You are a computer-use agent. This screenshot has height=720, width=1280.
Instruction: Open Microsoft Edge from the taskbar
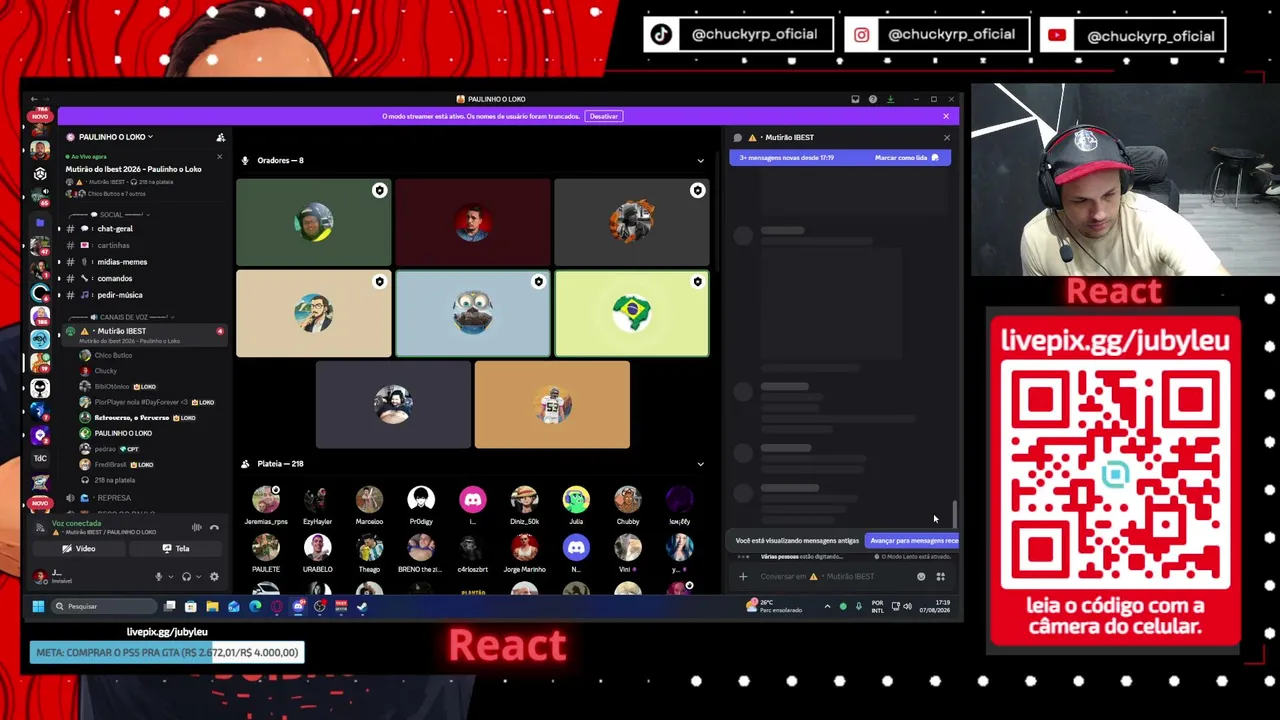[255, 606]
